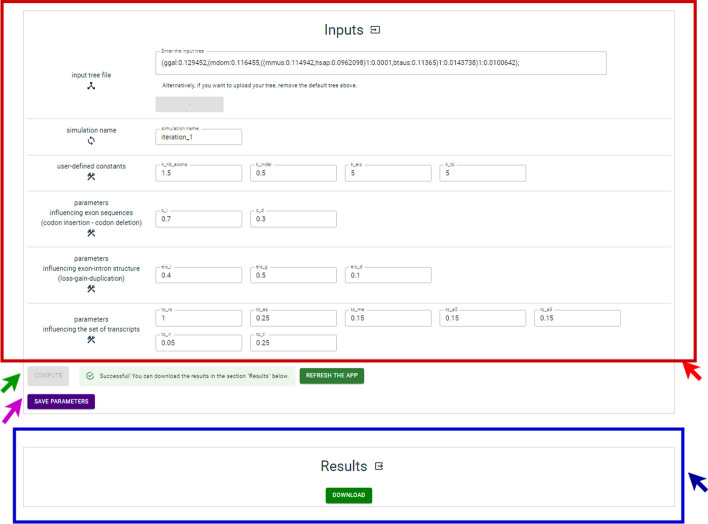The width and height of the screenshot is (708, 524).
Task: Click the 'Successful! You can download' message
Action: click(x=194, y=376)
